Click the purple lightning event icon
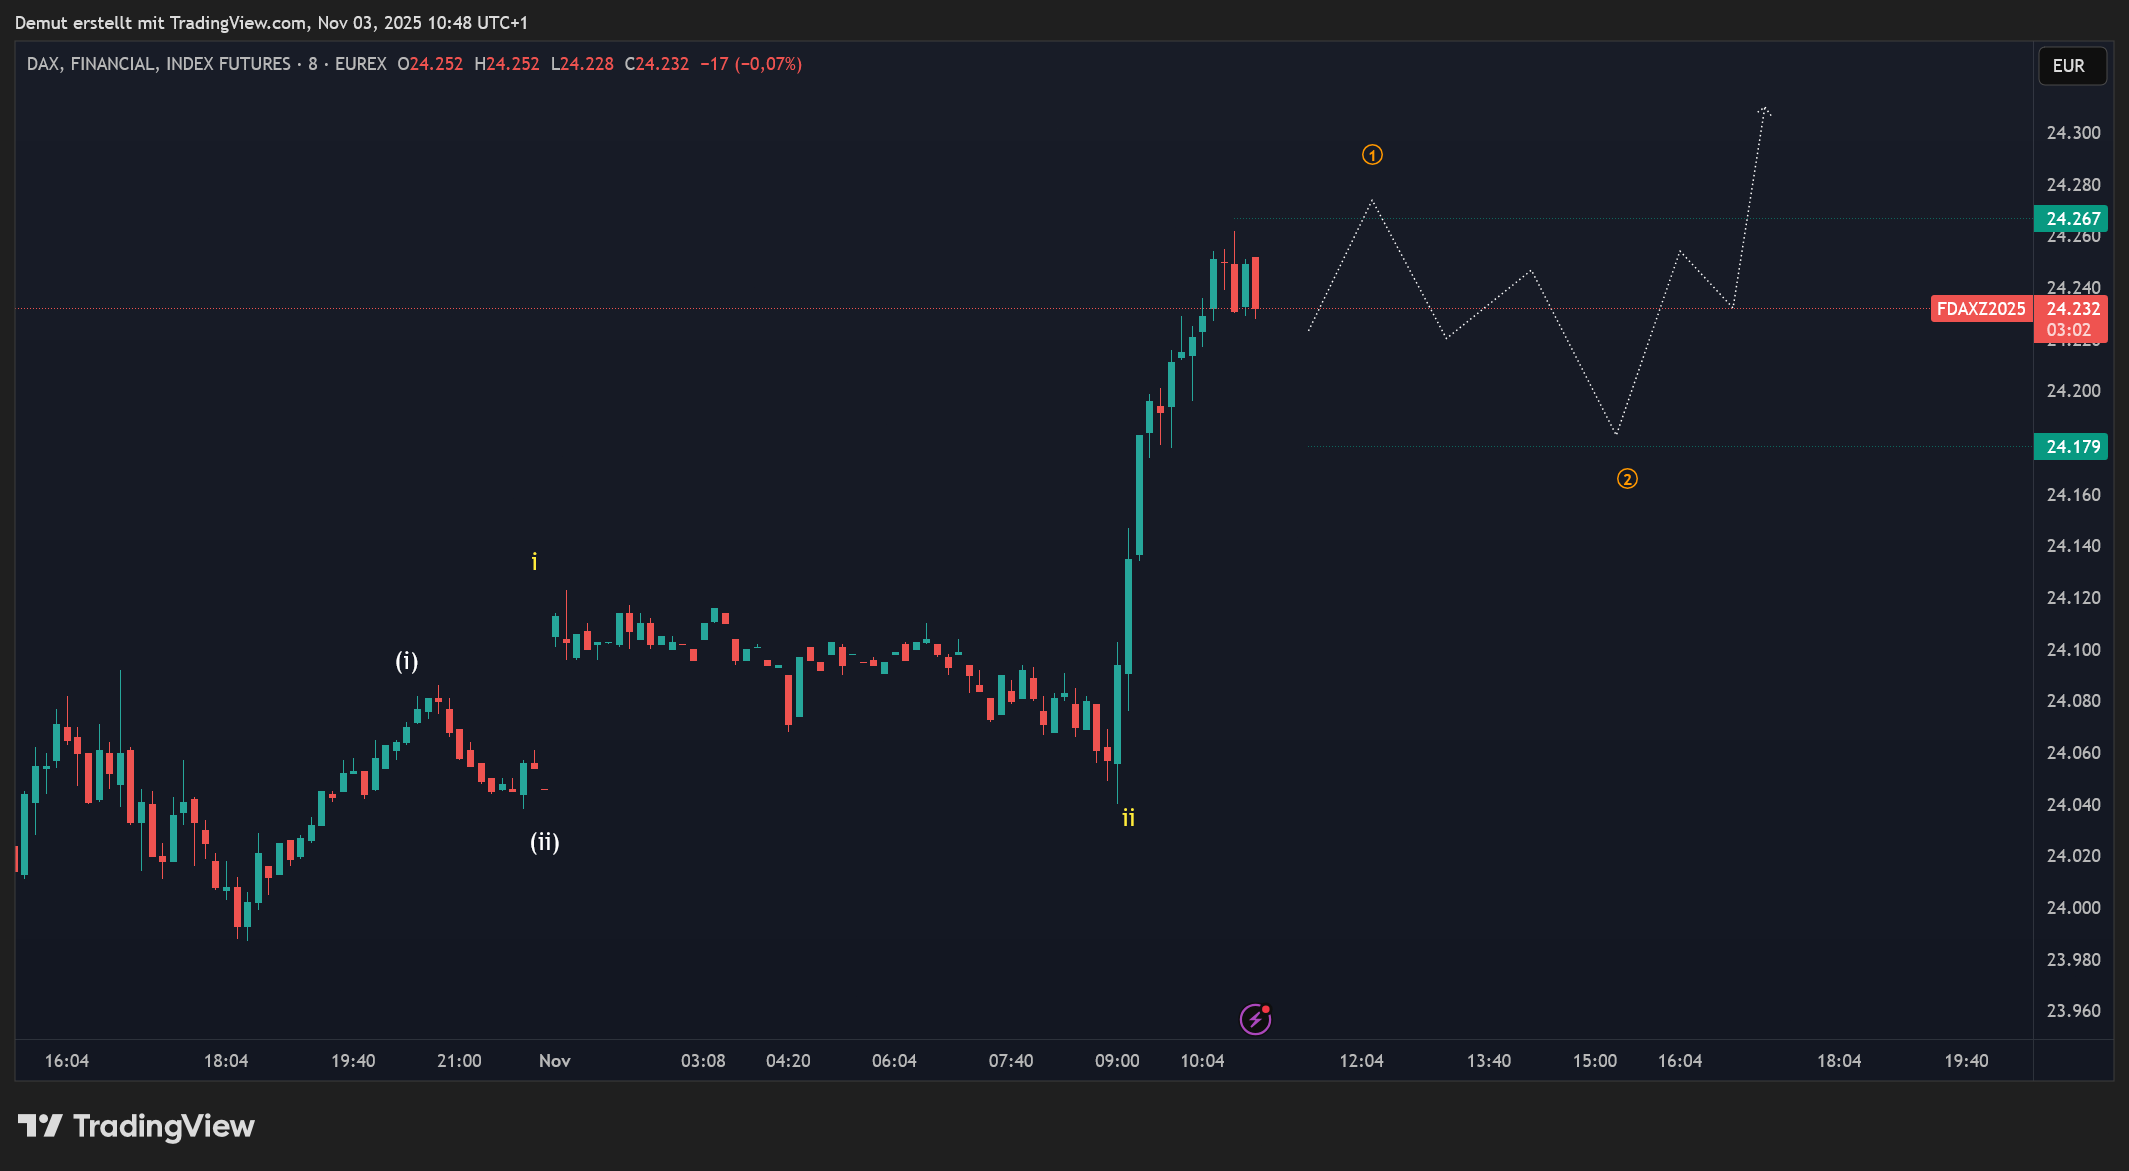The height and width of the screenshot is (1171, 2129). tap(1255, 1019)
